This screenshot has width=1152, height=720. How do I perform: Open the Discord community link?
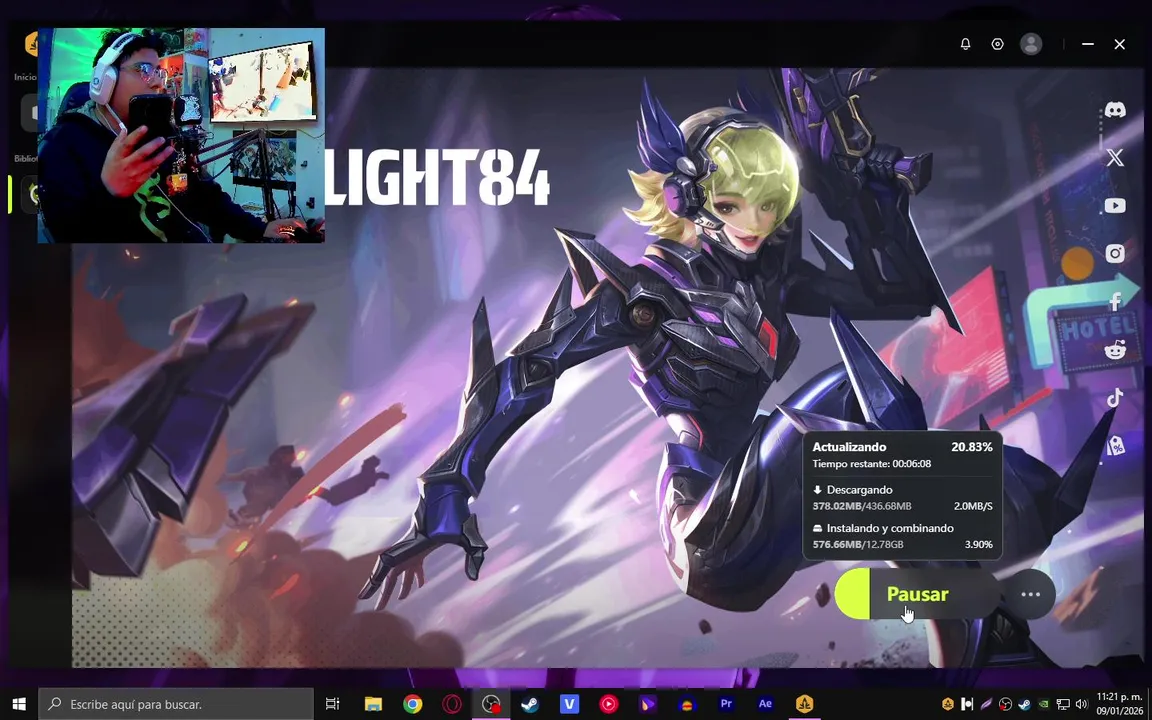tap(1115, 110)
